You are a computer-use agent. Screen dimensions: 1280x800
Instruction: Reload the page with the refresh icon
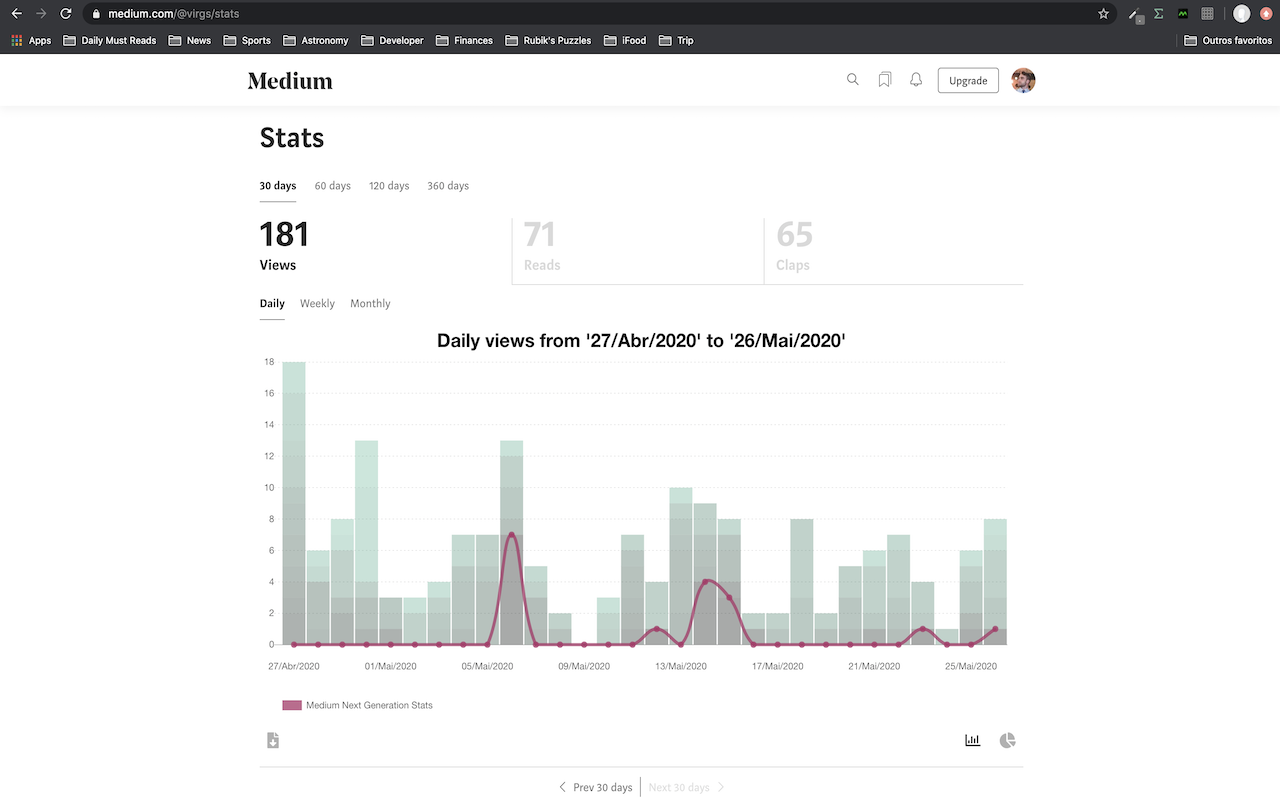pos(66,14)
